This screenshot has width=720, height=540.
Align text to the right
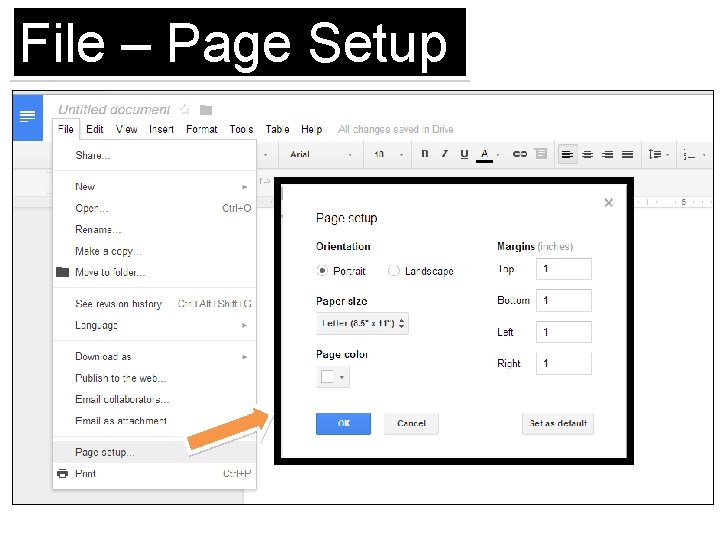tap(608, 154)
